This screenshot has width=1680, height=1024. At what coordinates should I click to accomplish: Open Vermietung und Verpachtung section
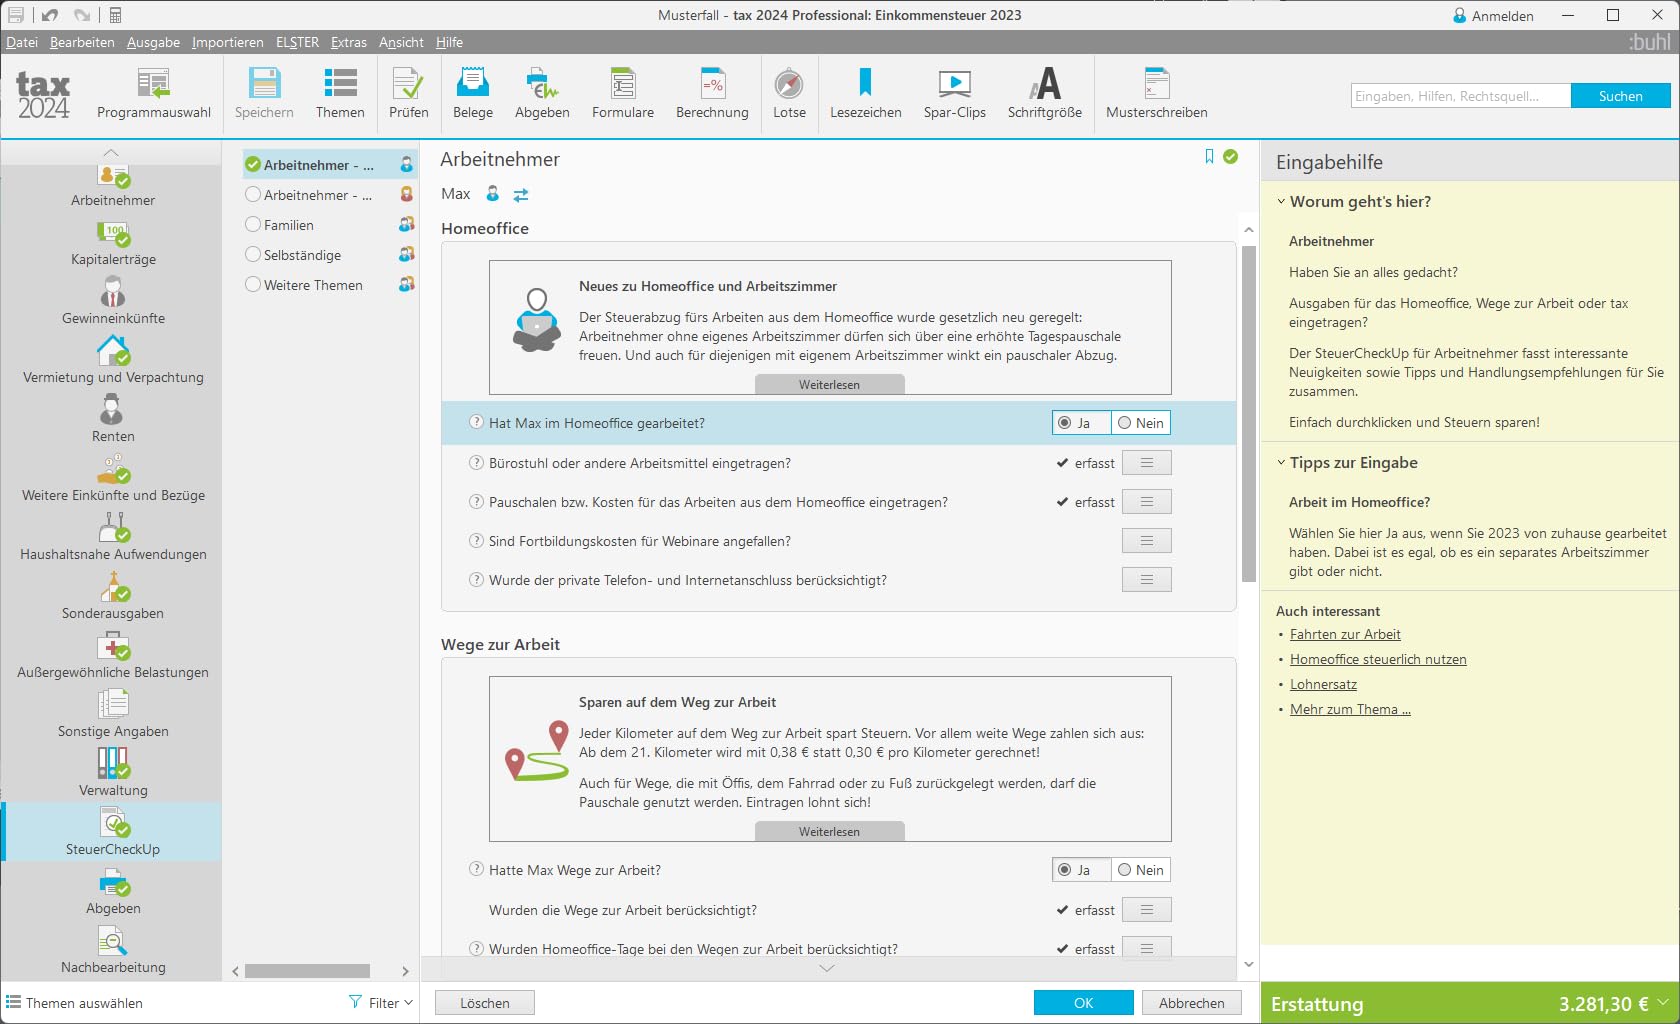click(113, 362)
